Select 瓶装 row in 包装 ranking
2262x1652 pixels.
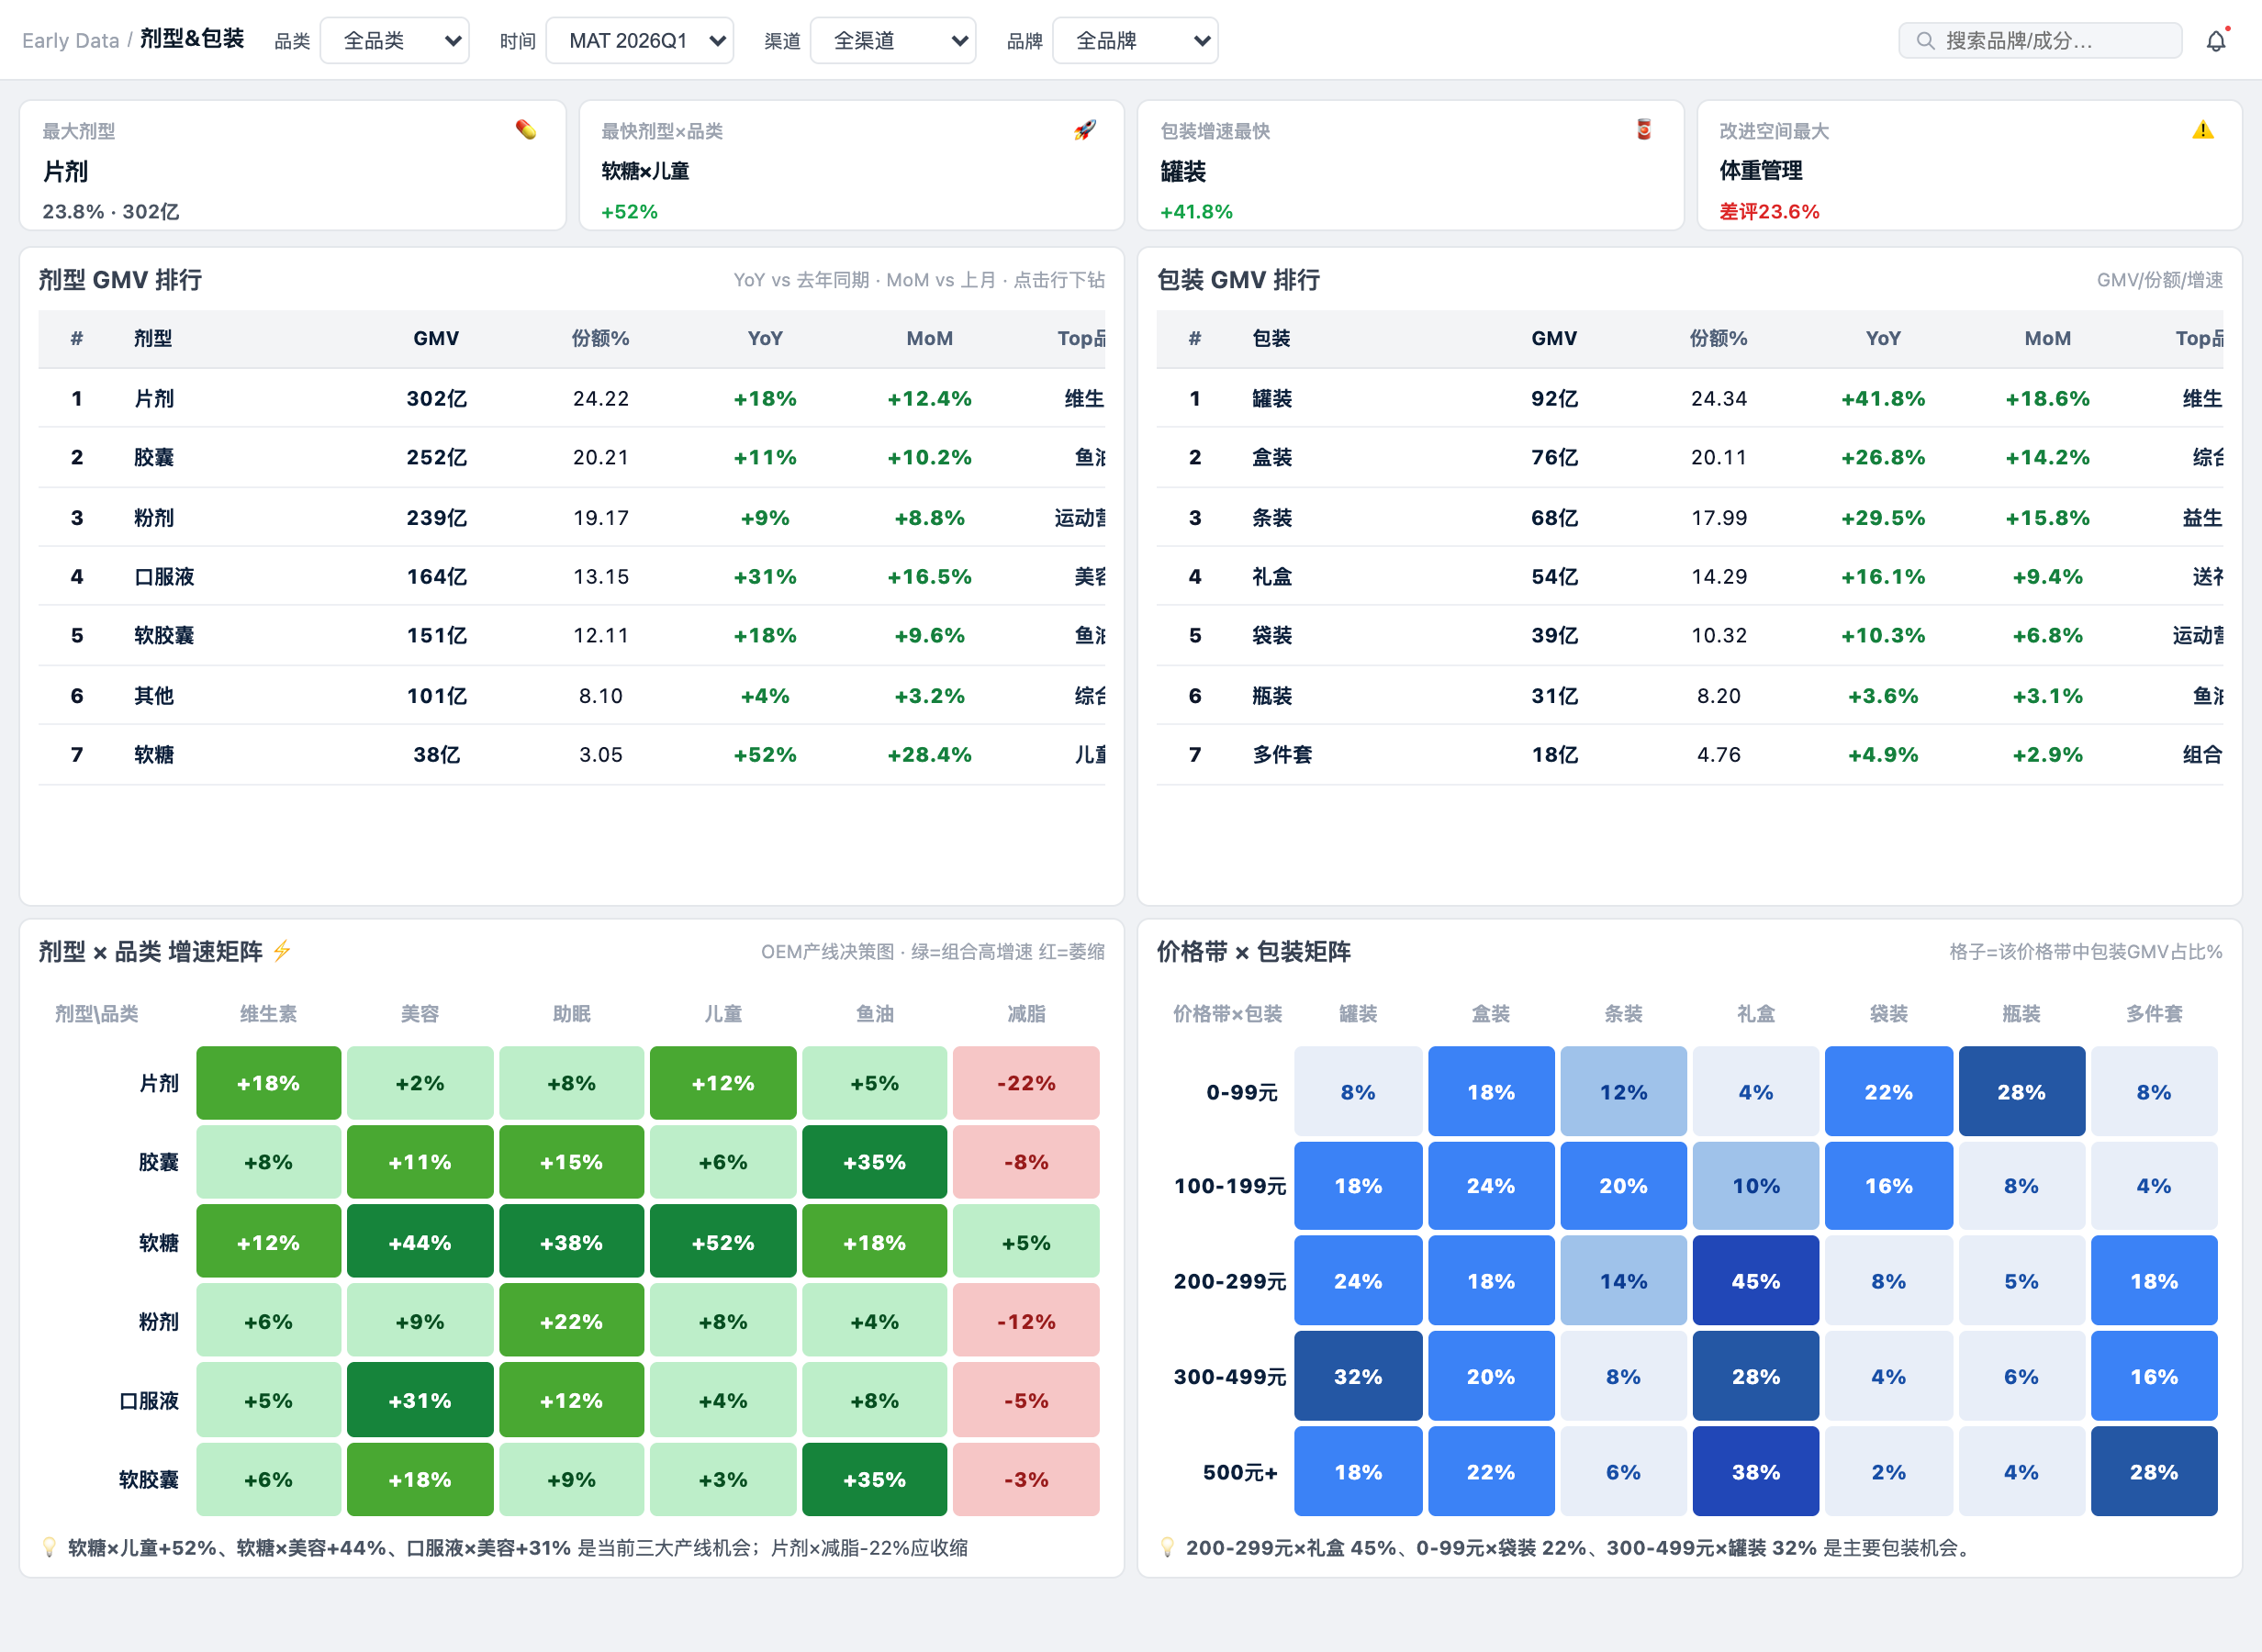[1690, 695]
